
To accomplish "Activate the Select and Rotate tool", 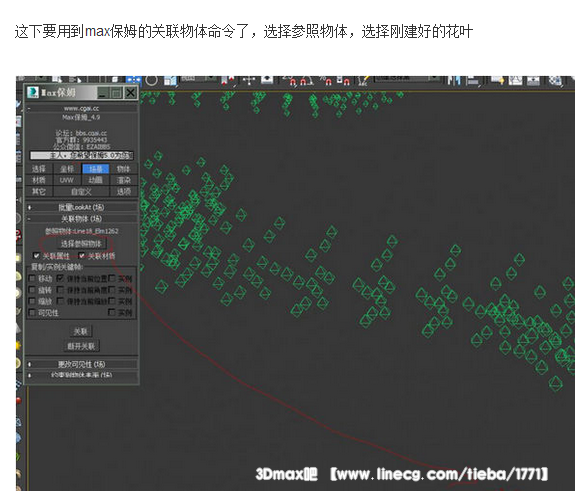I will 151,80.
